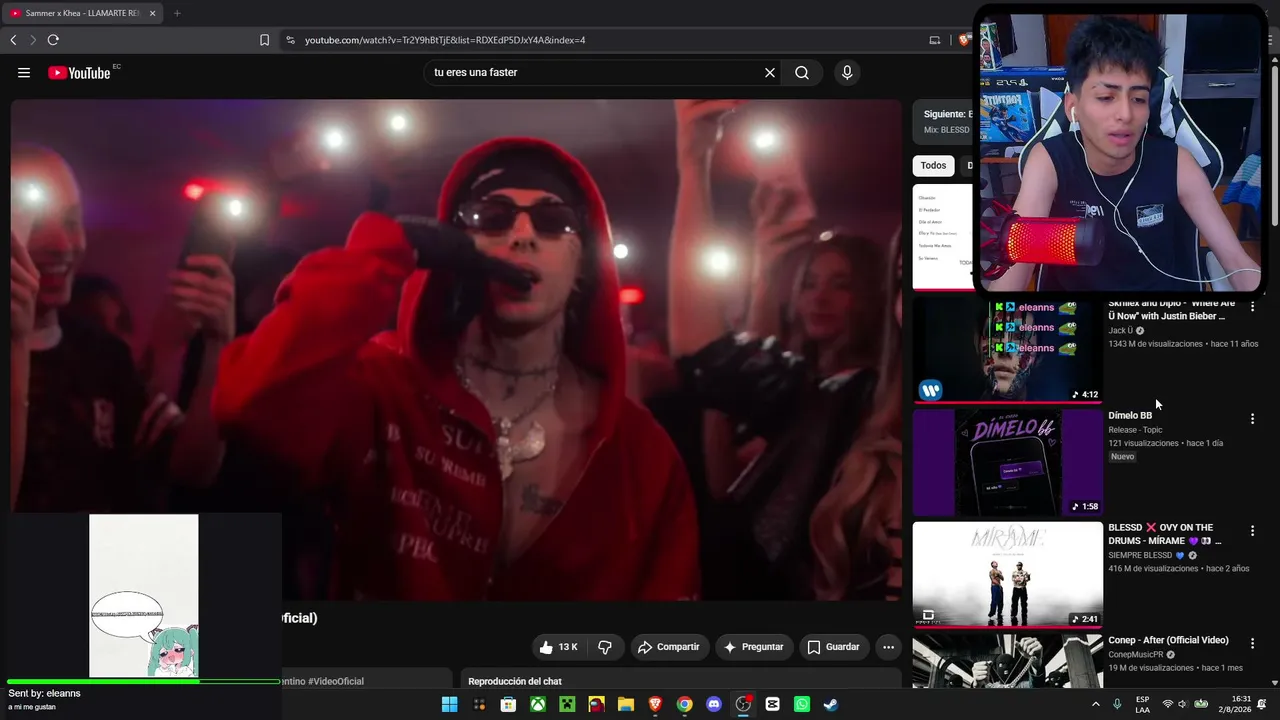Screen dimensions: 1280x720
Task: Open Google Chrome from the taskbar
Action: point(684,704)
